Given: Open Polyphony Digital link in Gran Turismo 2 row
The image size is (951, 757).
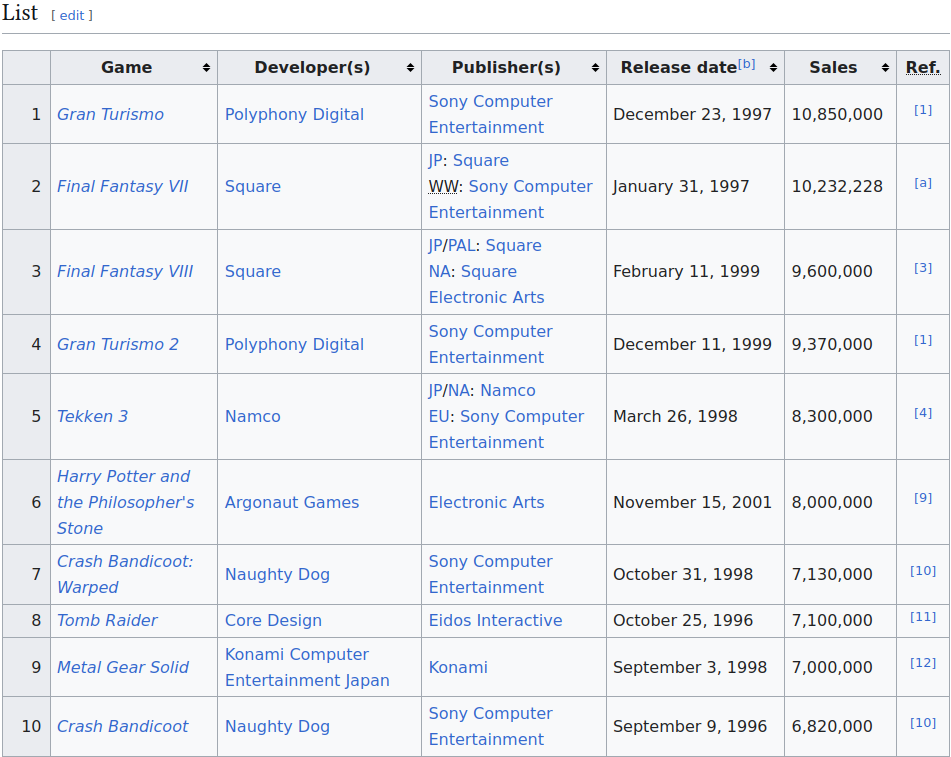Looking at the screenshot, I should click(294, 345).
